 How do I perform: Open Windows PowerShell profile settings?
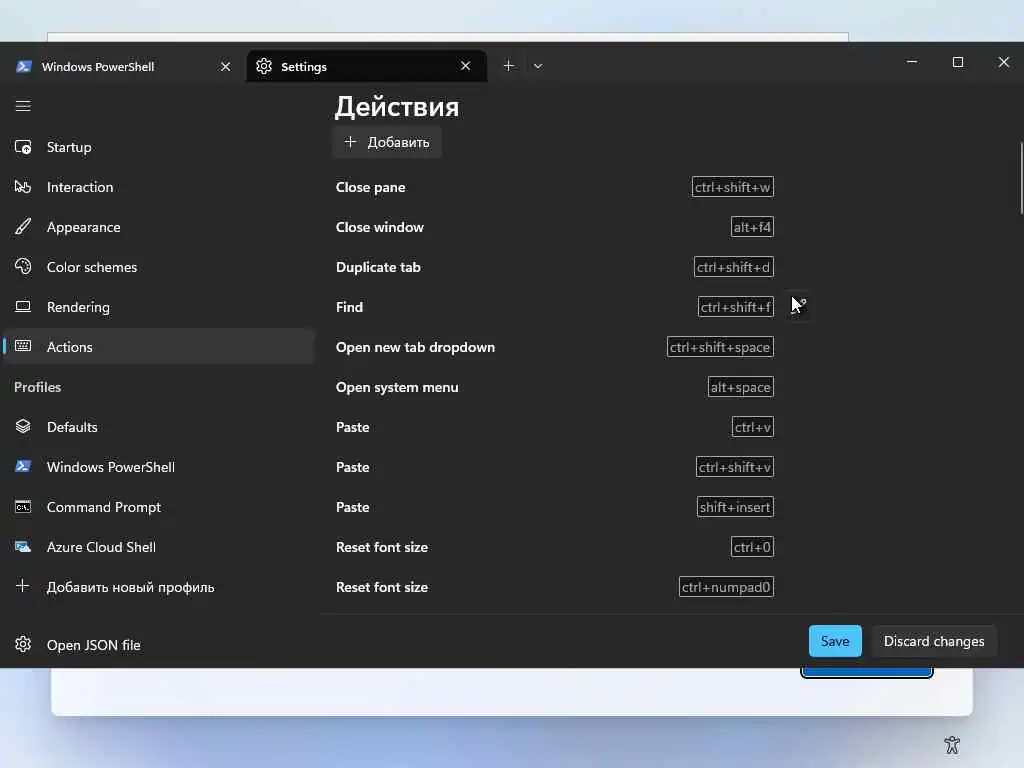click(x=159, y=466)
